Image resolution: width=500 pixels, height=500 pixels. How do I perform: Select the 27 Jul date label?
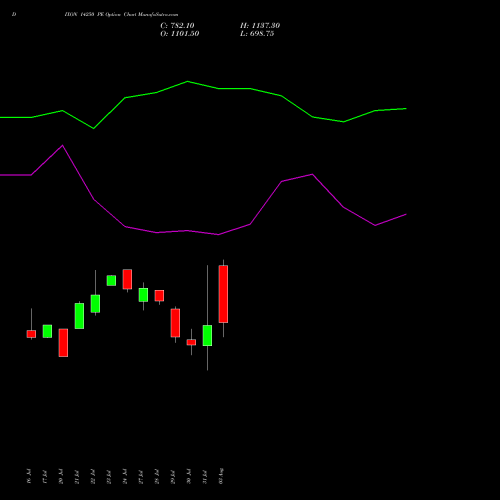pos(141,476)
